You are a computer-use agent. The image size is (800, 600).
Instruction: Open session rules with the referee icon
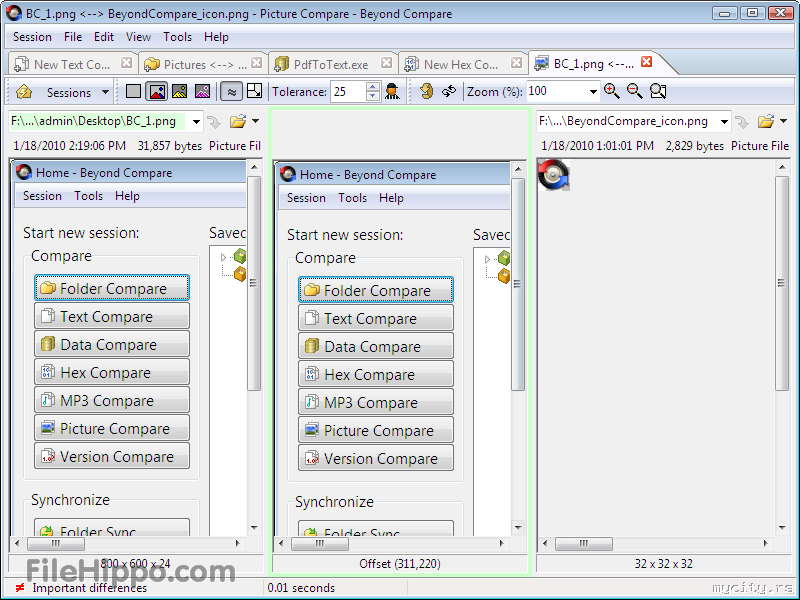click(x=392, y=91)
